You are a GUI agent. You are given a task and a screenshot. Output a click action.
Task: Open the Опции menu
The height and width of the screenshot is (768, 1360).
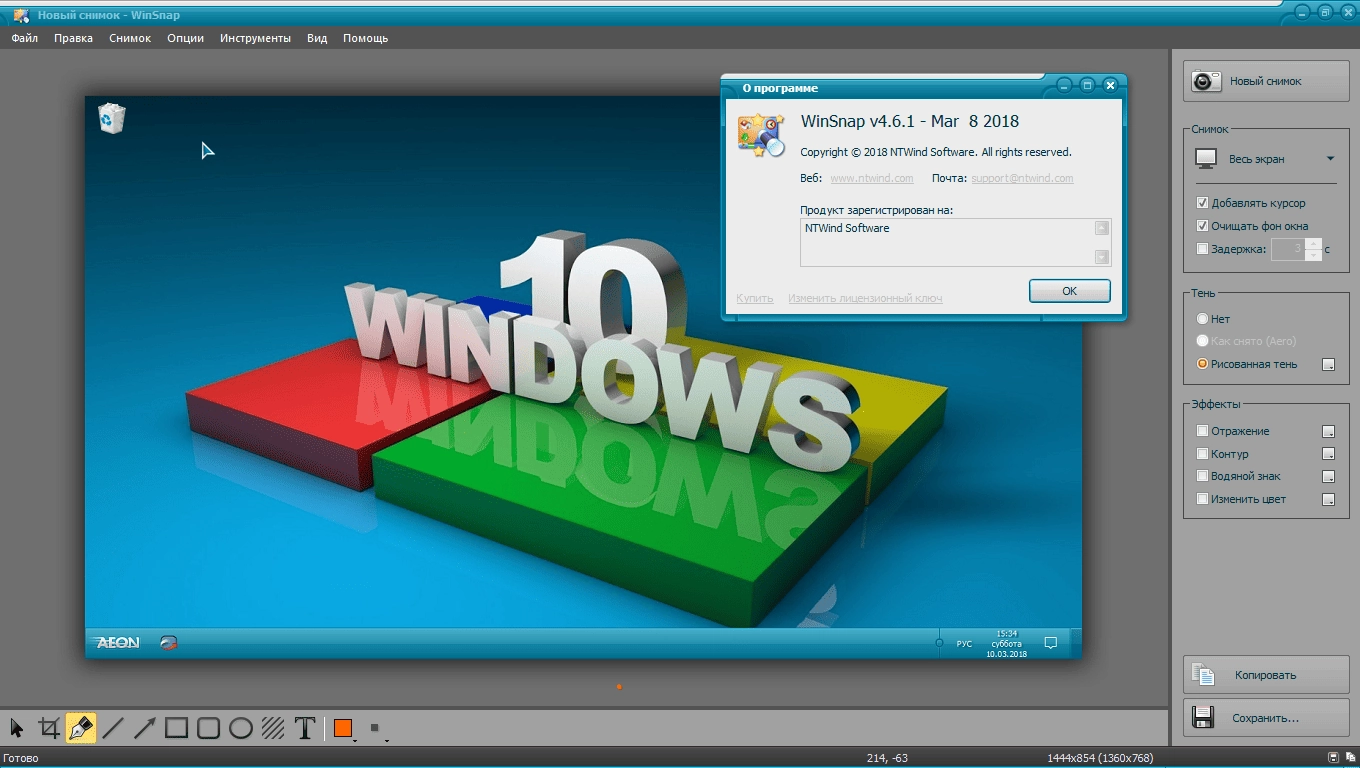click(185, 38)
